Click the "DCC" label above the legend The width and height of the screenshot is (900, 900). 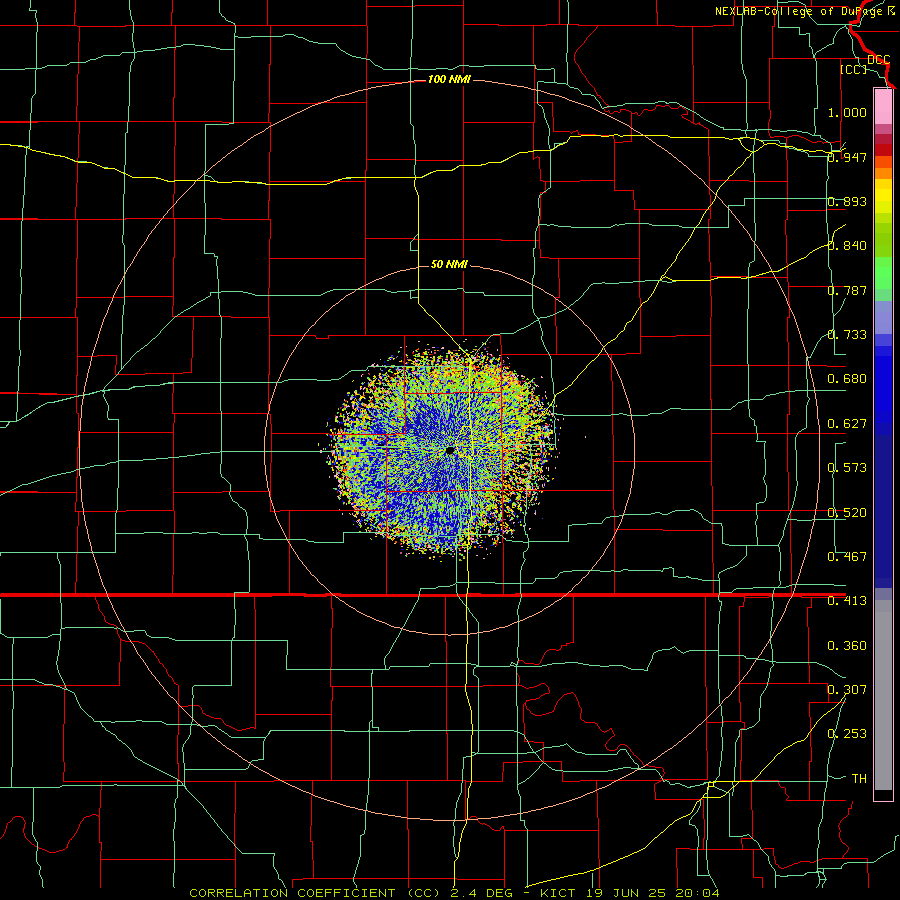coord(879,60)
